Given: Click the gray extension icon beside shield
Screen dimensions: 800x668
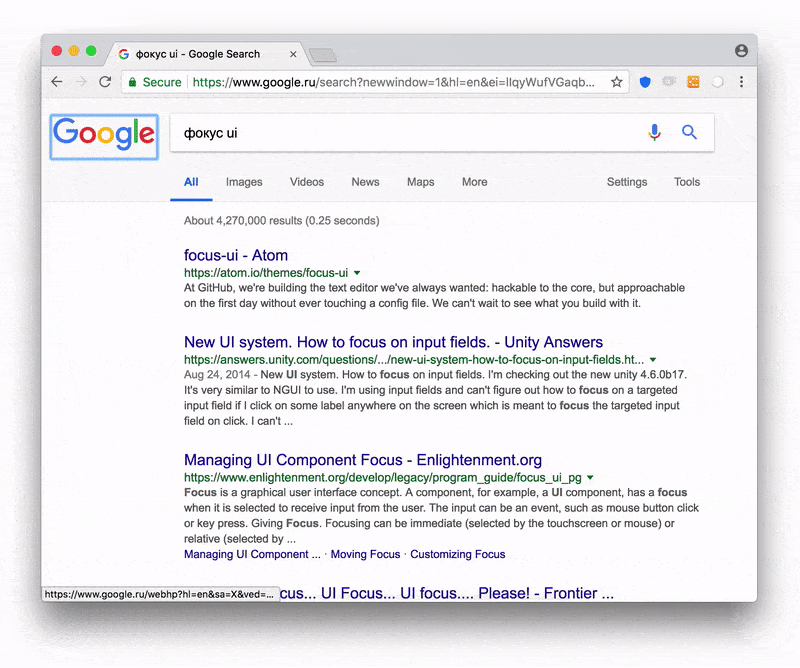Looking at the screenshot, I should (669, 82).
